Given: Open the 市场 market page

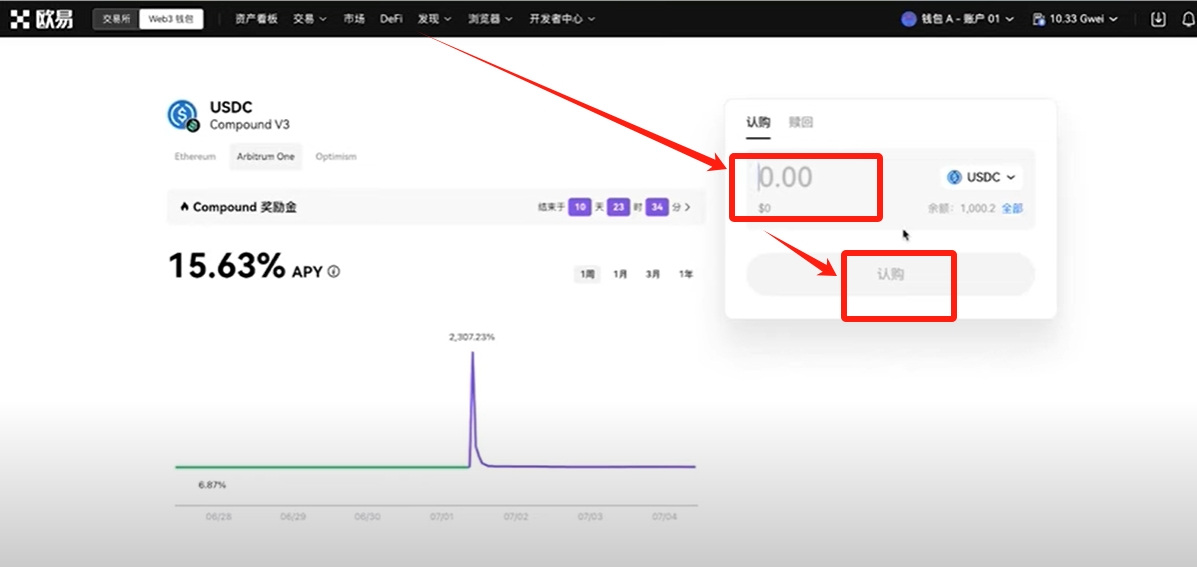Looking at the screenshot, I should click(353, 19).
